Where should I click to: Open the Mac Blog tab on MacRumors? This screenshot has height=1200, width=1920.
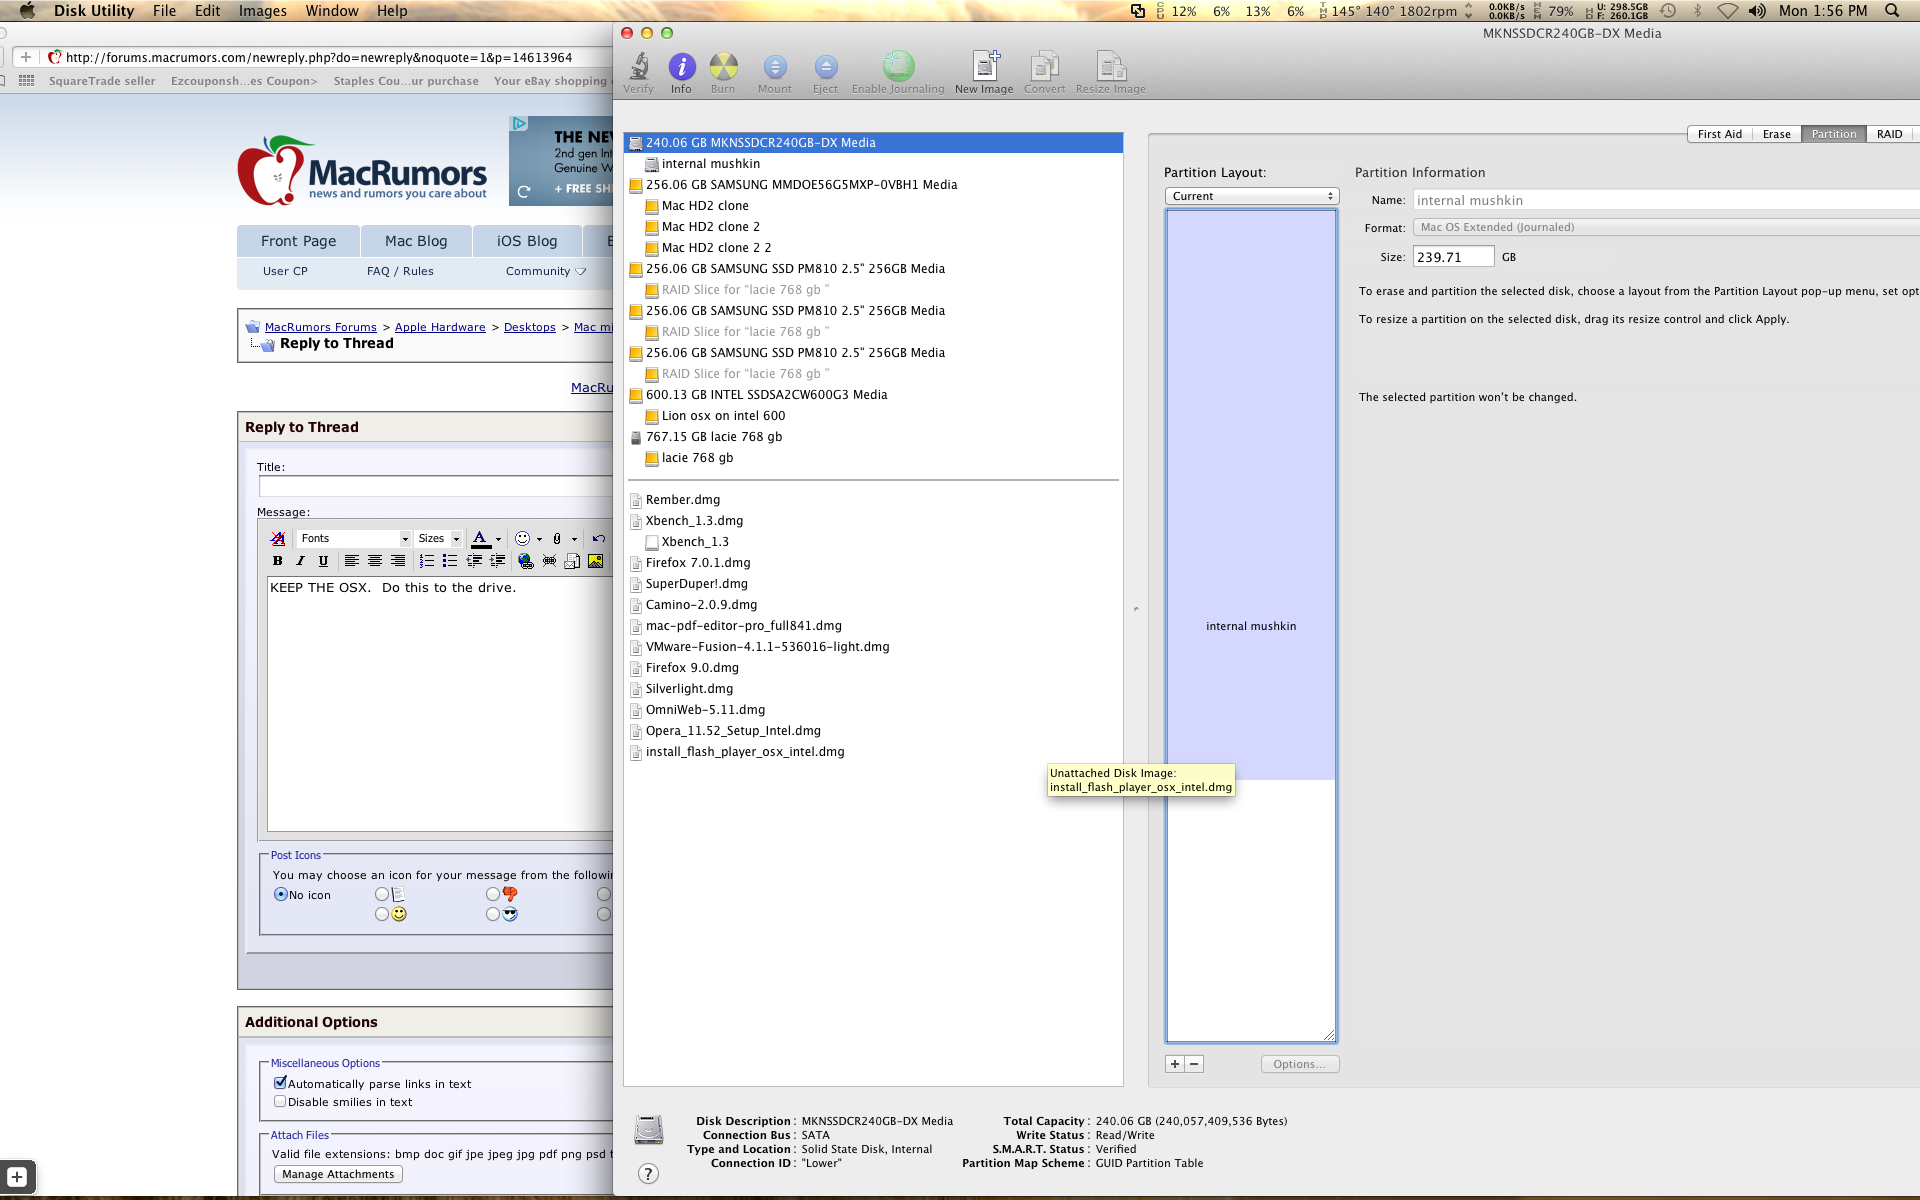416,241
